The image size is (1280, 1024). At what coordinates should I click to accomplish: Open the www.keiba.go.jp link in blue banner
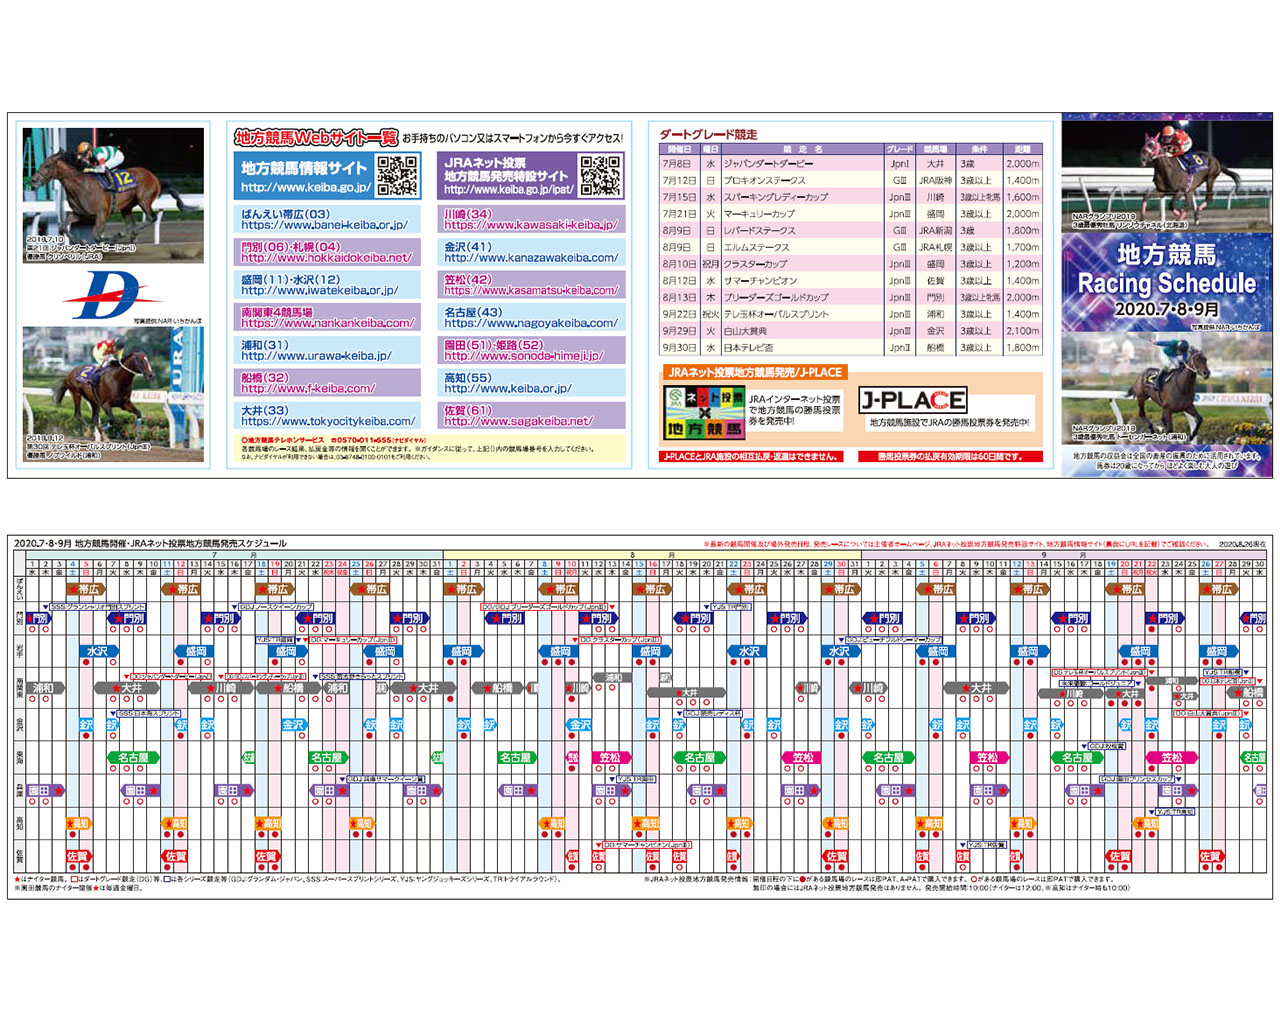[x=305, y=187]
